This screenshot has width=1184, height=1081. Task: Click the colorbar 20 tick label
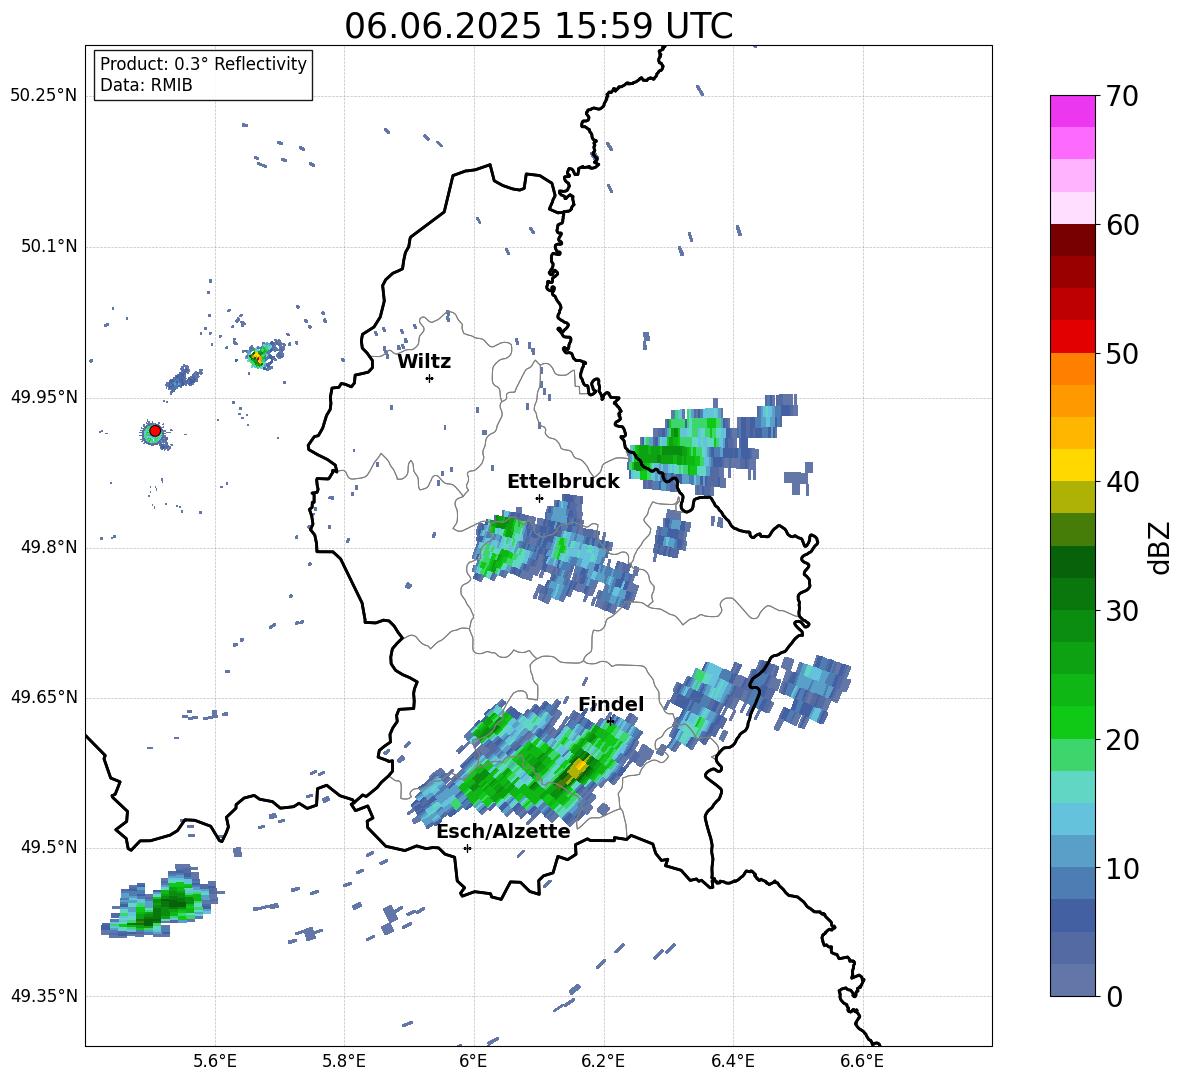point(1122,740)
